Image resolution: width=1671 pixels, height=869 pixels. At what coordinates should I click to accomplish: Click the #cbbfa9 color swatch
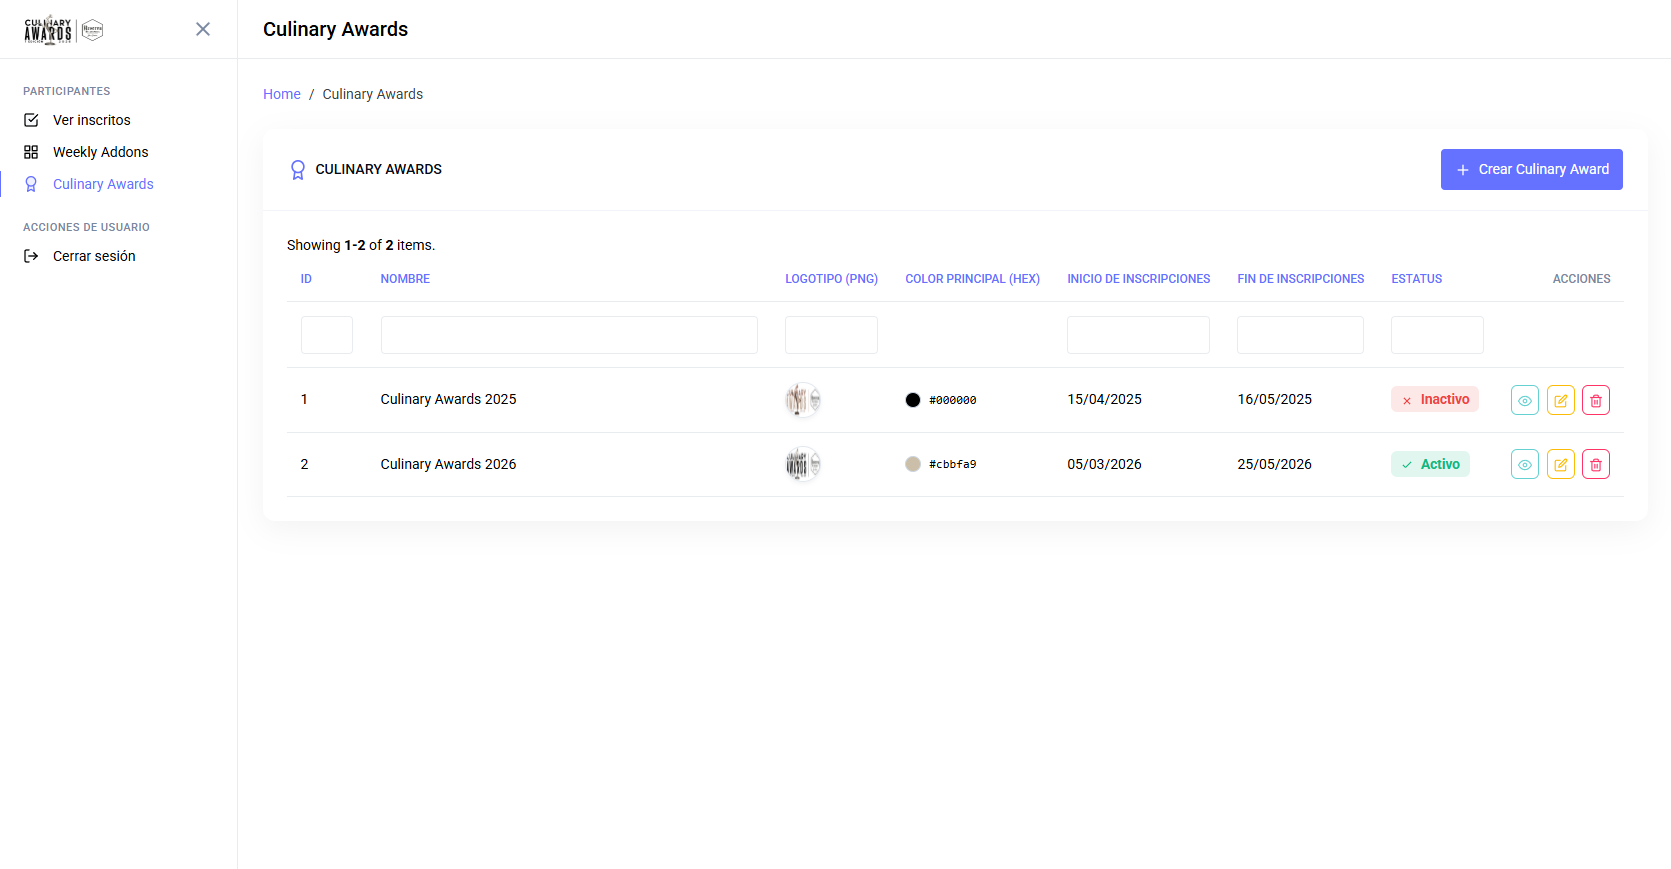913,464
